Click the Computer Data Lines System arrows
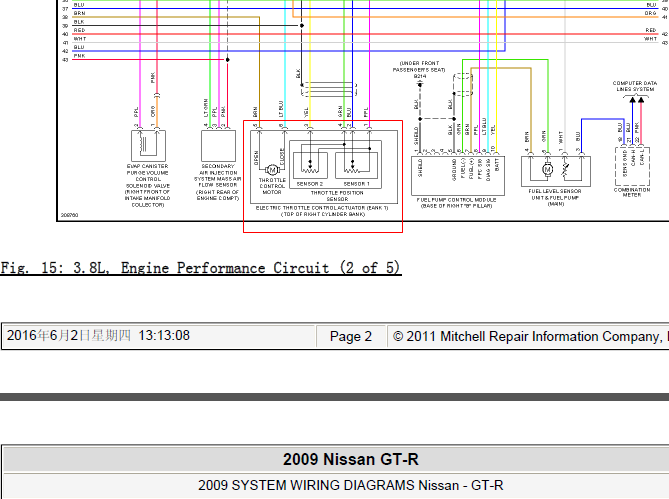The width and height of the screenshot is (669, 499). click(x=637, y=100)
